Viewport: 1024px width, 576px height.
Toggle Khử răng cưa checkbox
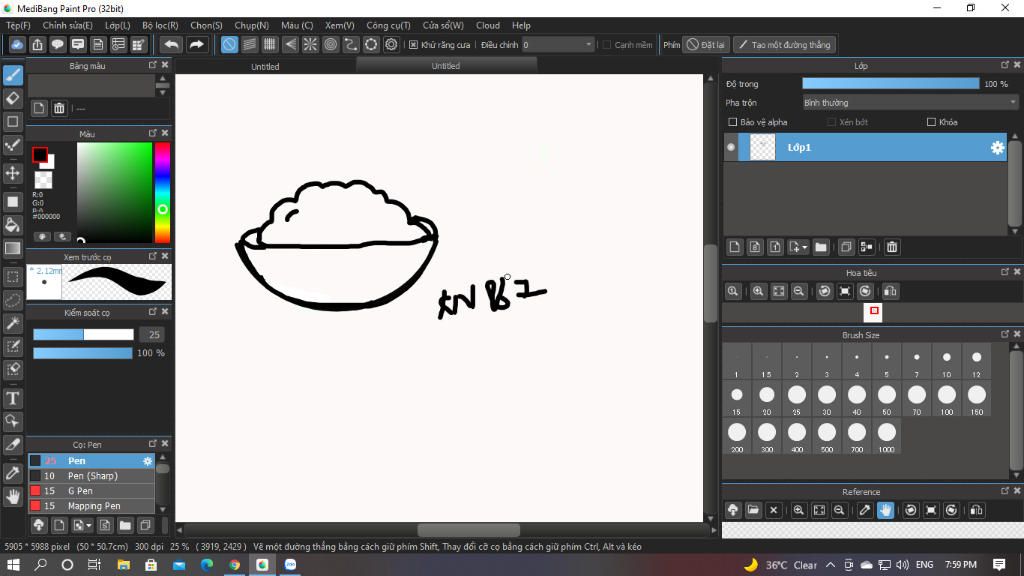click(x=413, y=45)
